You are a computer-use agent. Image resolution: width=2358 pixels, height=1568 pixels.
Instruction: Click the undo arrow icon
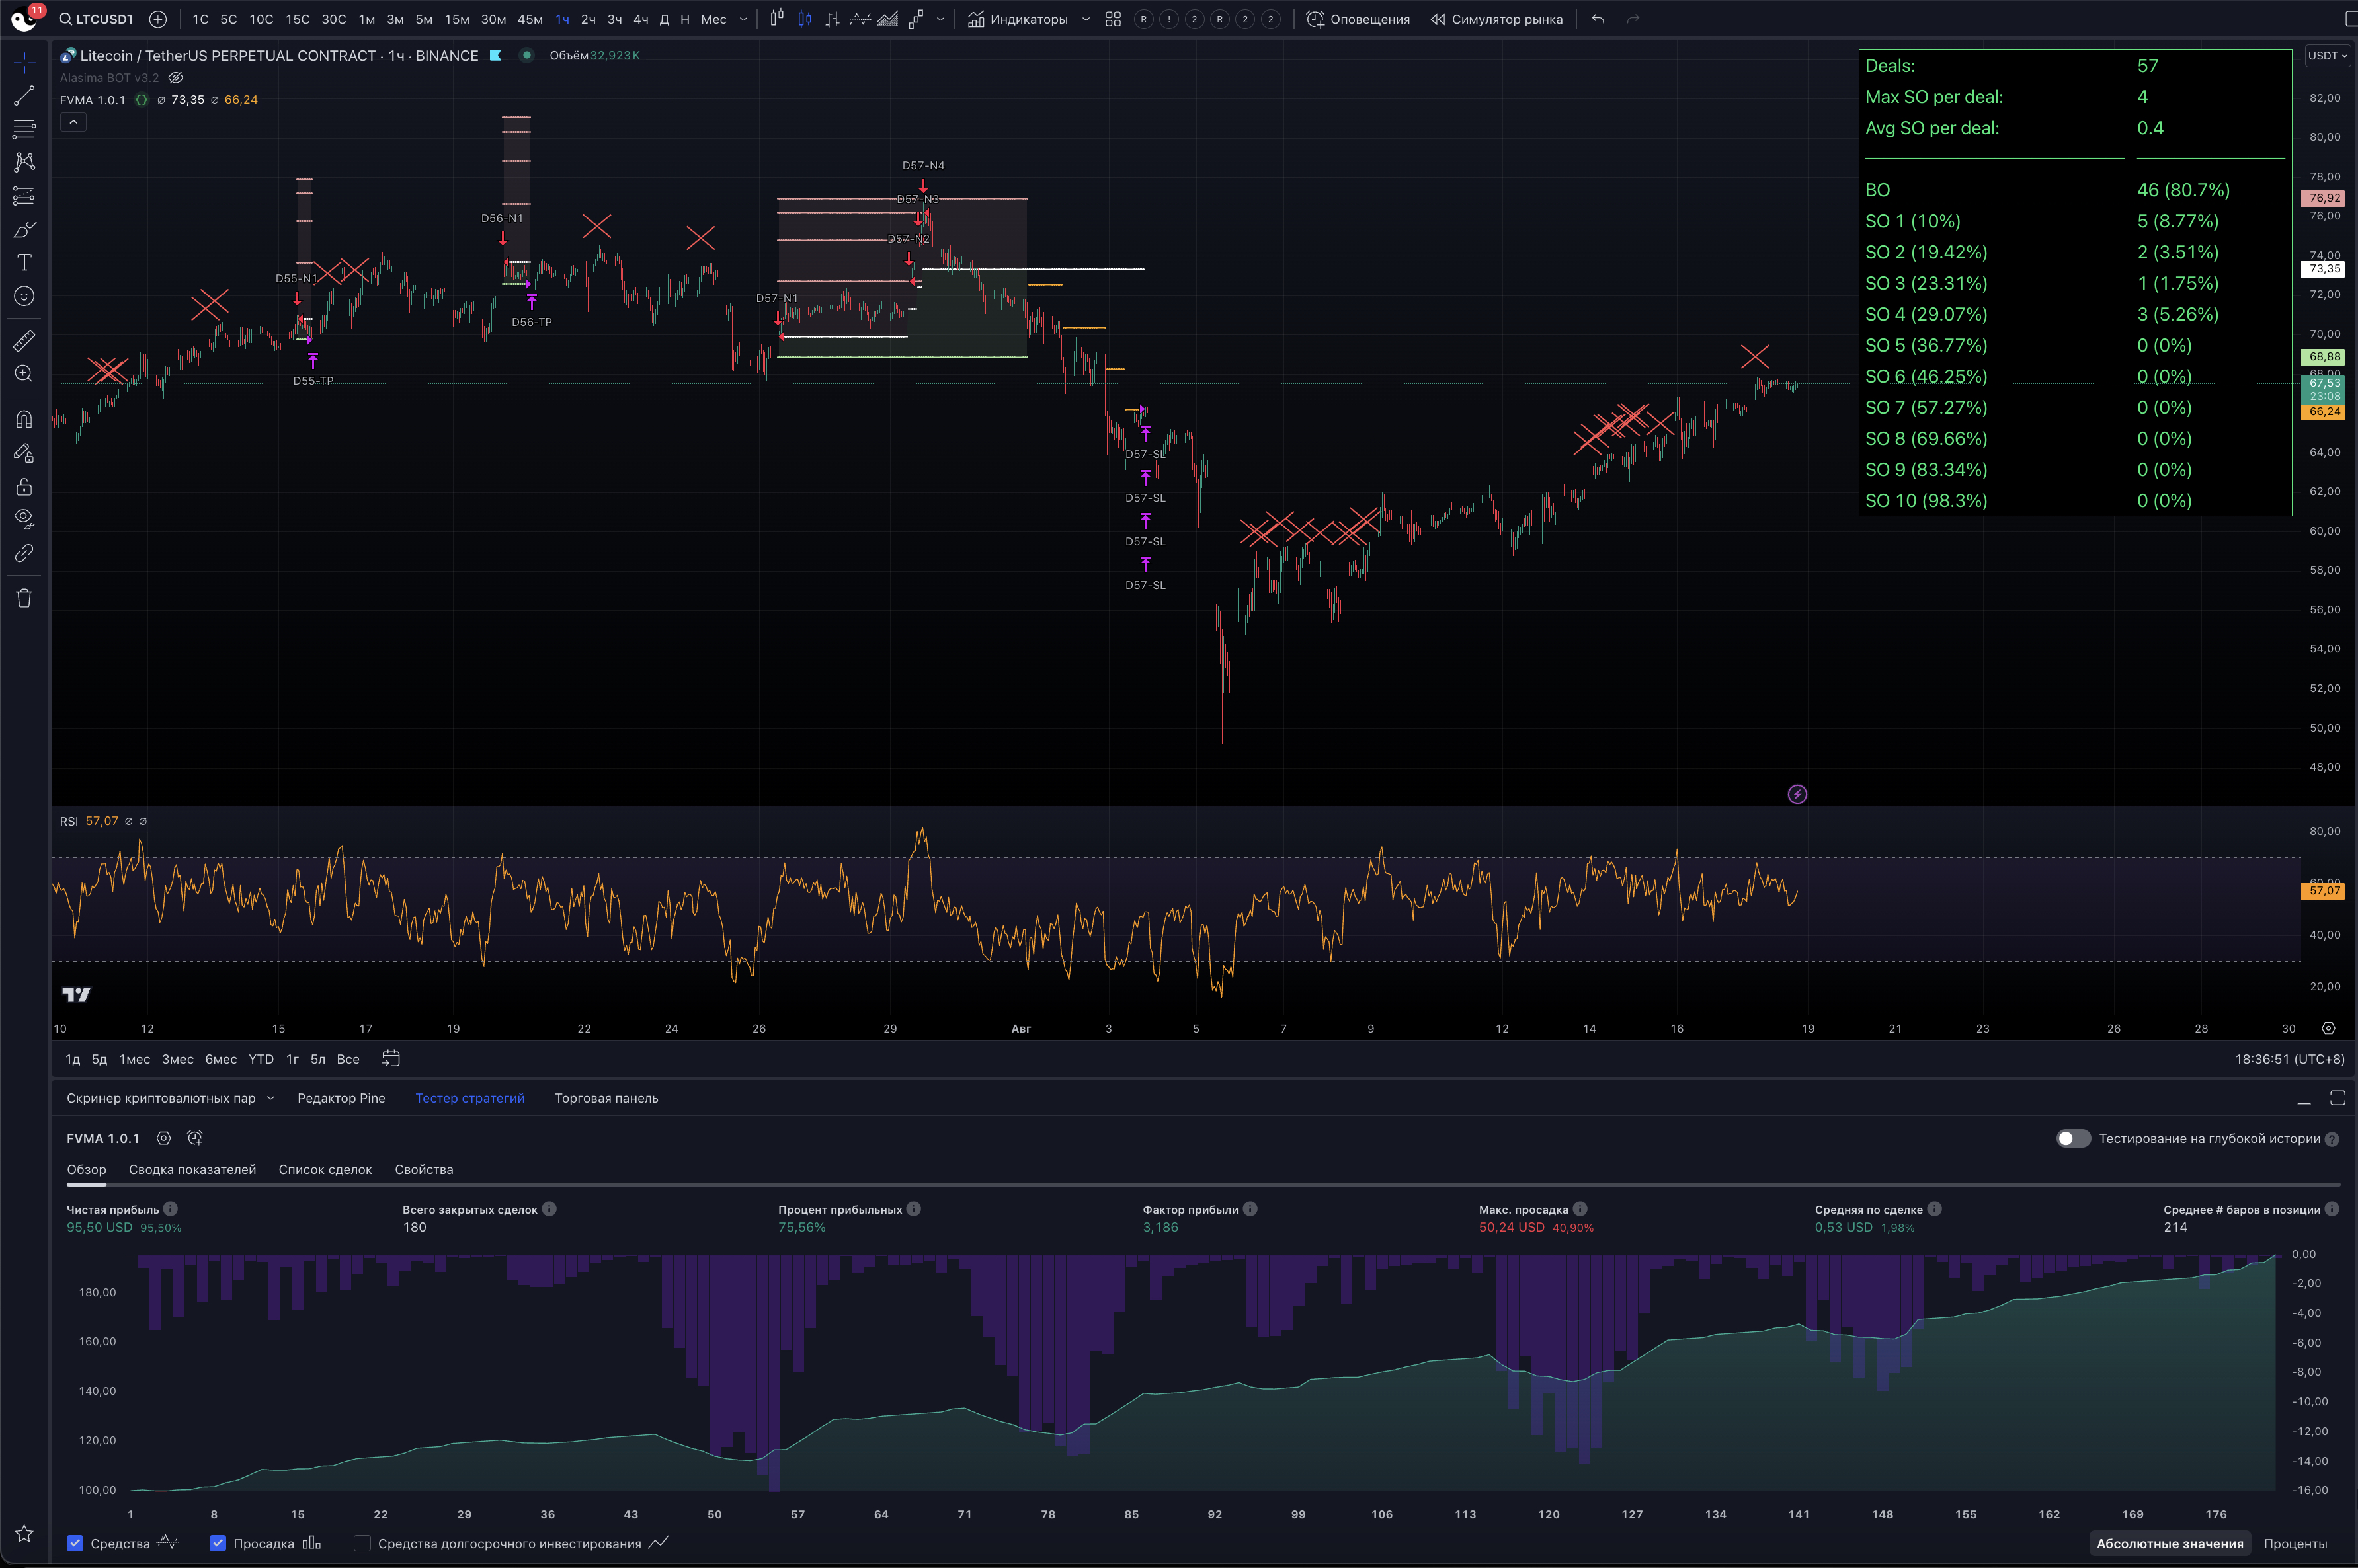[x=1598, y=19]
